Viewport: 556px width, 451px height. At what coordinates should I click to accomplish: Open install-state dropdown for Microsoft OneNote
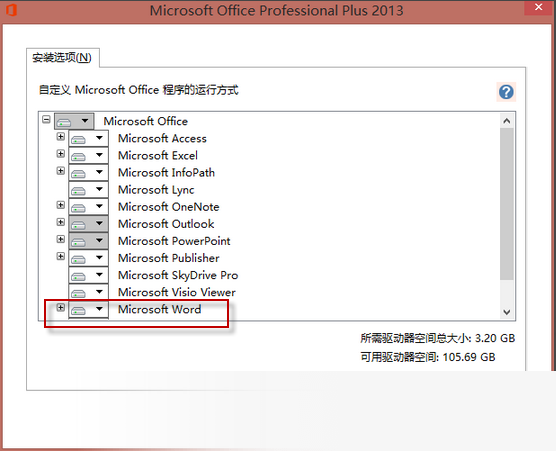click(88, 207)
